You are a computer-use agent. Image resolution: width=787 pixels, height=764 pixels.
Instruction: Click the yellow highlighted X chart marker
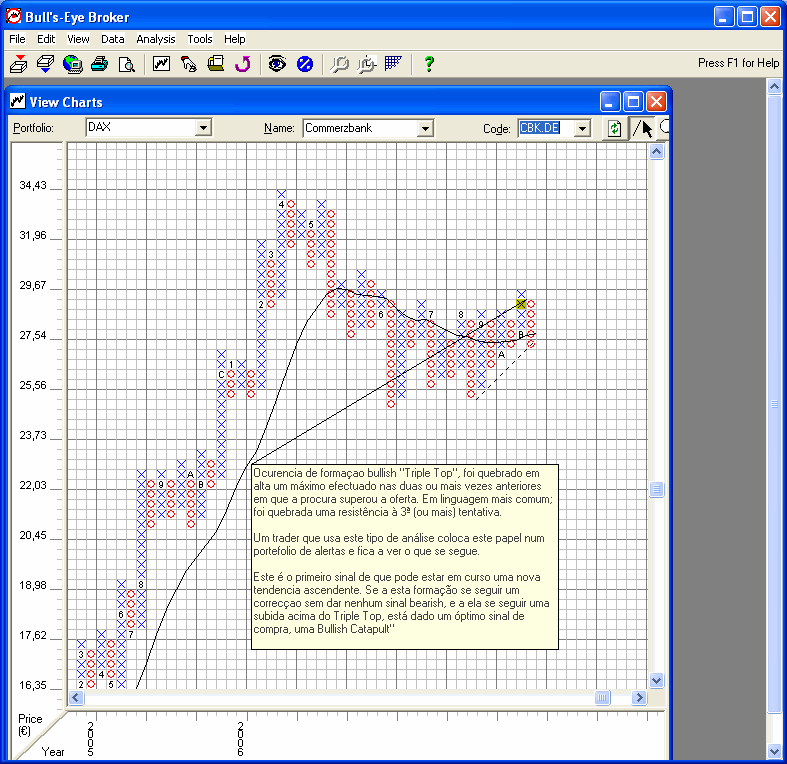point(521,304)
